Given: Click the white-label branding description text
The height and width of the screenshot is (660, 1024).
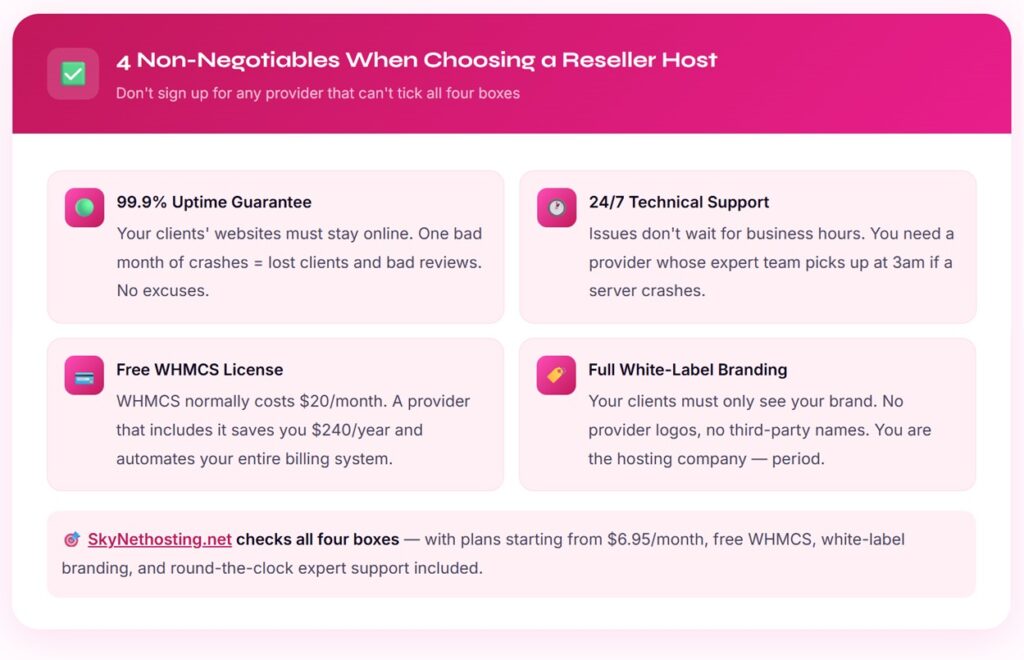Looking at the screenshot, I should pyautogui.click(x=745, y=430).
